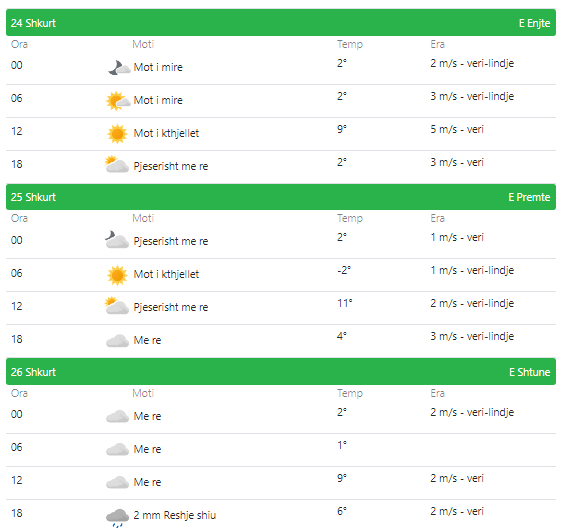Viewport: 566px width, 528px height.
Task: Click the 2 mm Reshje shiu text
Action: (175, 515)
